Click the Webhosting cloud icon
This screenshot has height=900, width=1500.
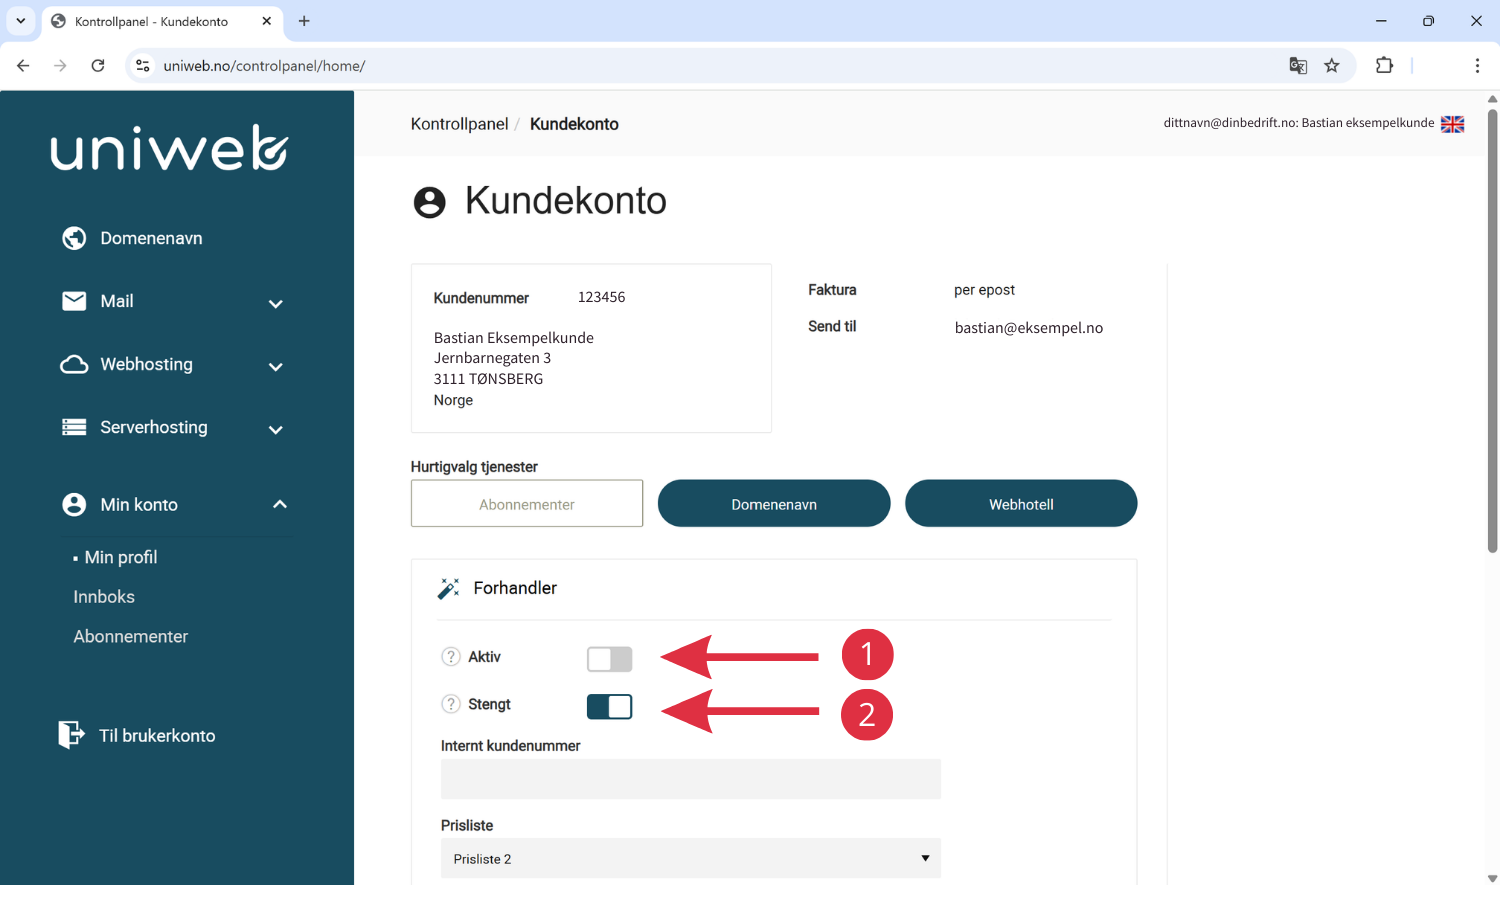(x=74, y=364)
